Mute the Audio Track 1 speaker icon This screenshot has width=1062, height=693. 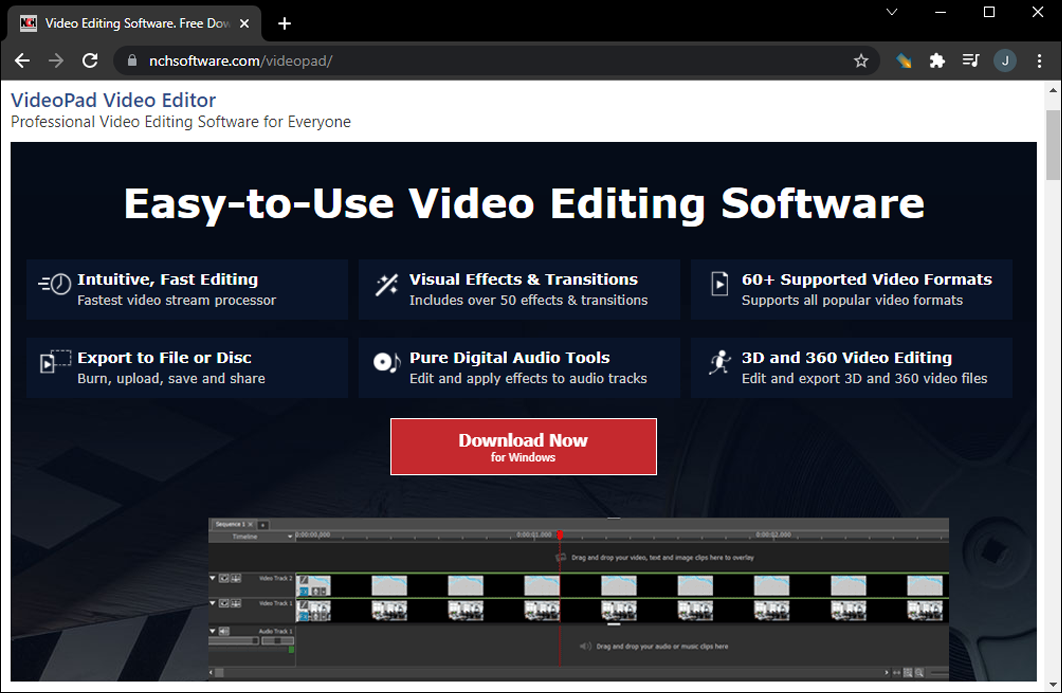[224, 631]
